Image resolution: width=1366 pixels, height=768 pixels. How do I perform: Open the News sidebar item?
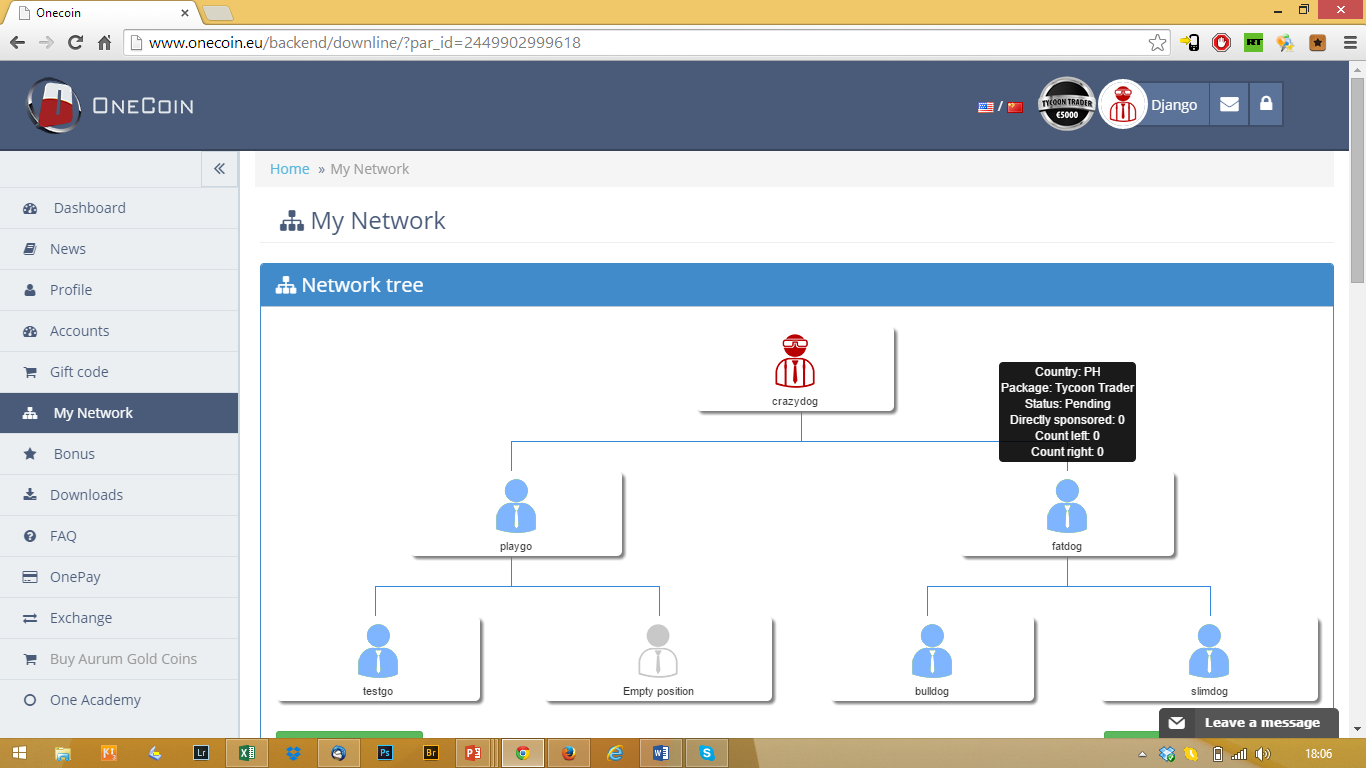(119, 249)
